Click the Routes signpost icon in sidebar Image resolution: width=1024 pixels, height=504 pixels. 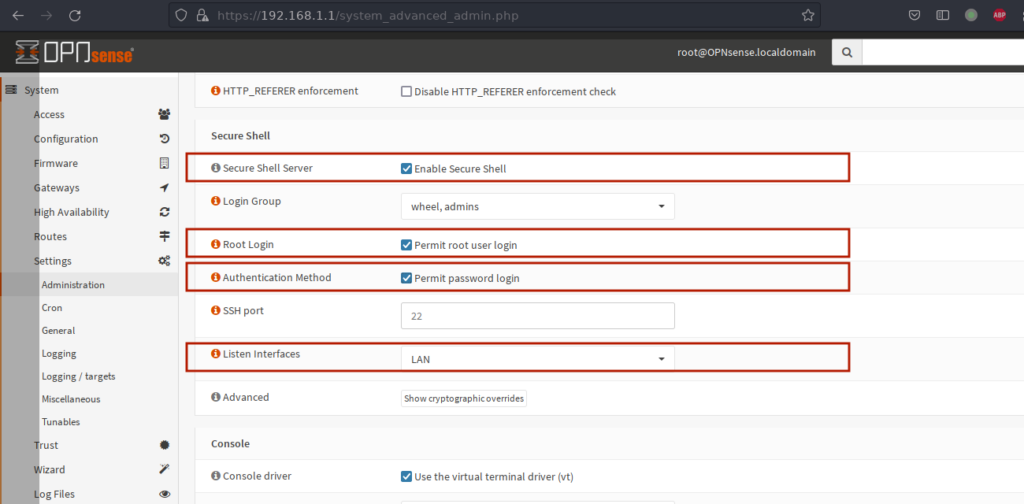165,236
